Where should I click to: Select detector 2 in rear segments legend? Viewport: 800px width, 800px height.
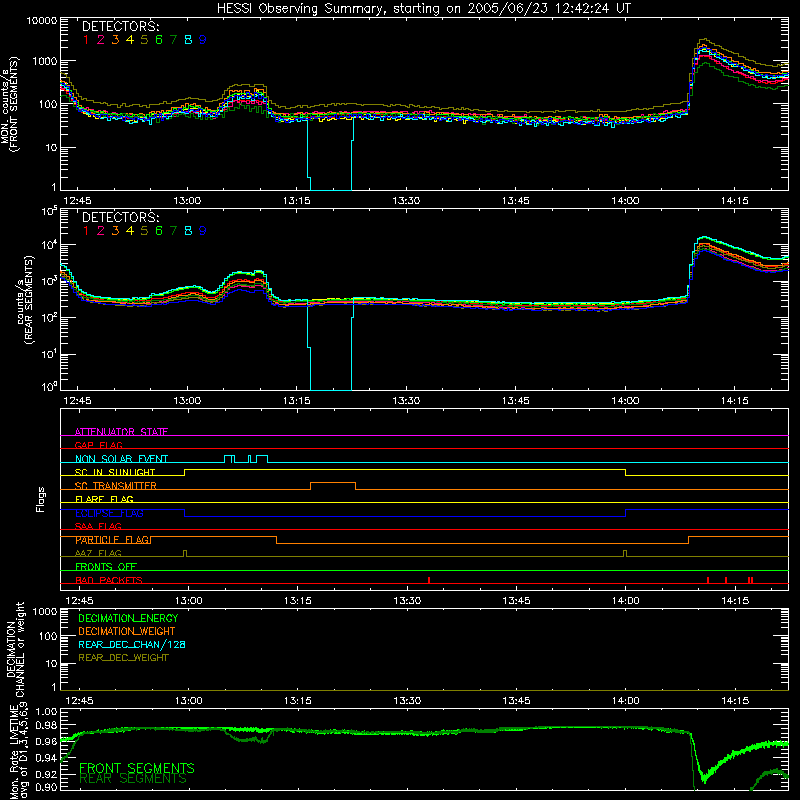101,231
